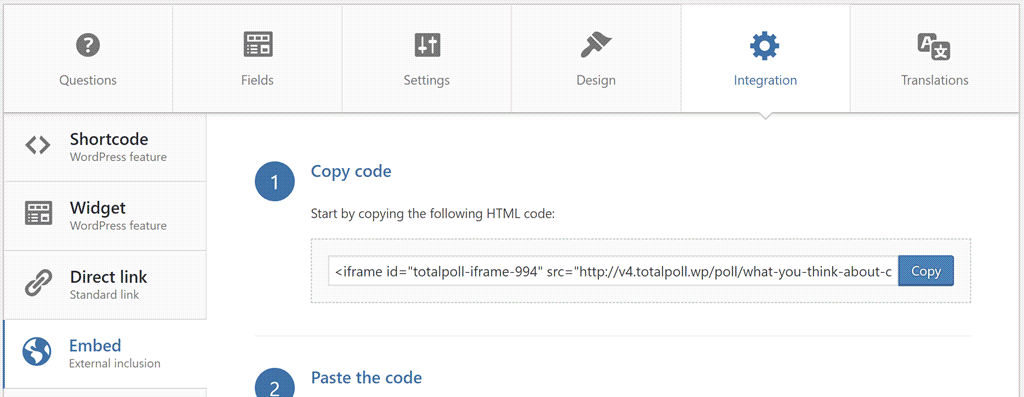This screenshot has width=1024, height=397.
Task: Click 'Start by copying the following HTML code:' text
Action: pyautogui.click(x=432, y=214)
